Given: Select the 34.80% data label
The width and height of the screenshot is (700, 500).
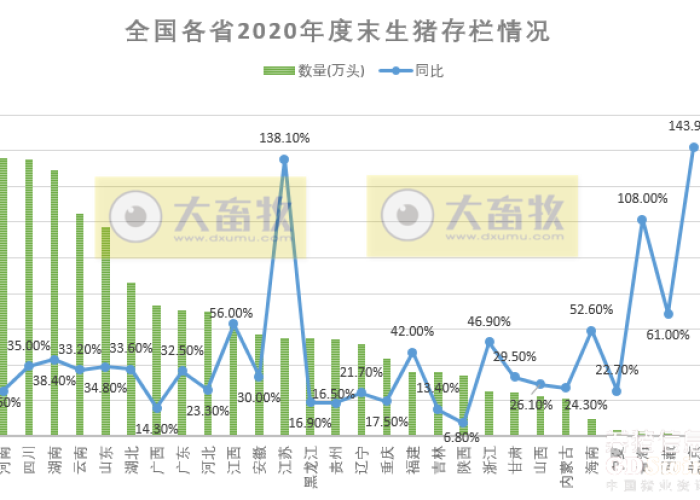Looking at the screenshot, I should point(106,388).
